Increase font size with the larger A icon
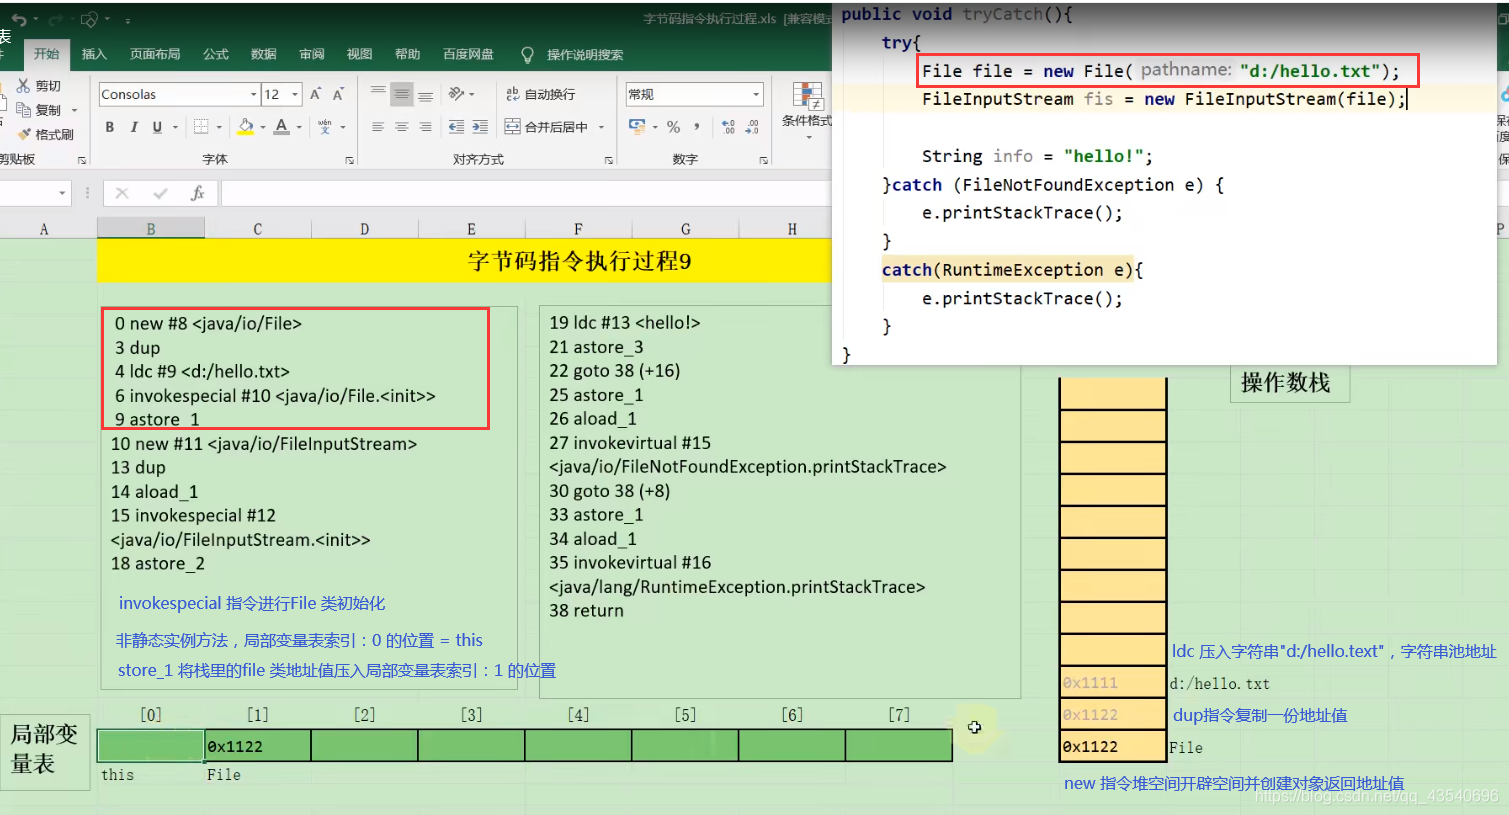The height and width of the screenshot is (815, 1509). 315,94
